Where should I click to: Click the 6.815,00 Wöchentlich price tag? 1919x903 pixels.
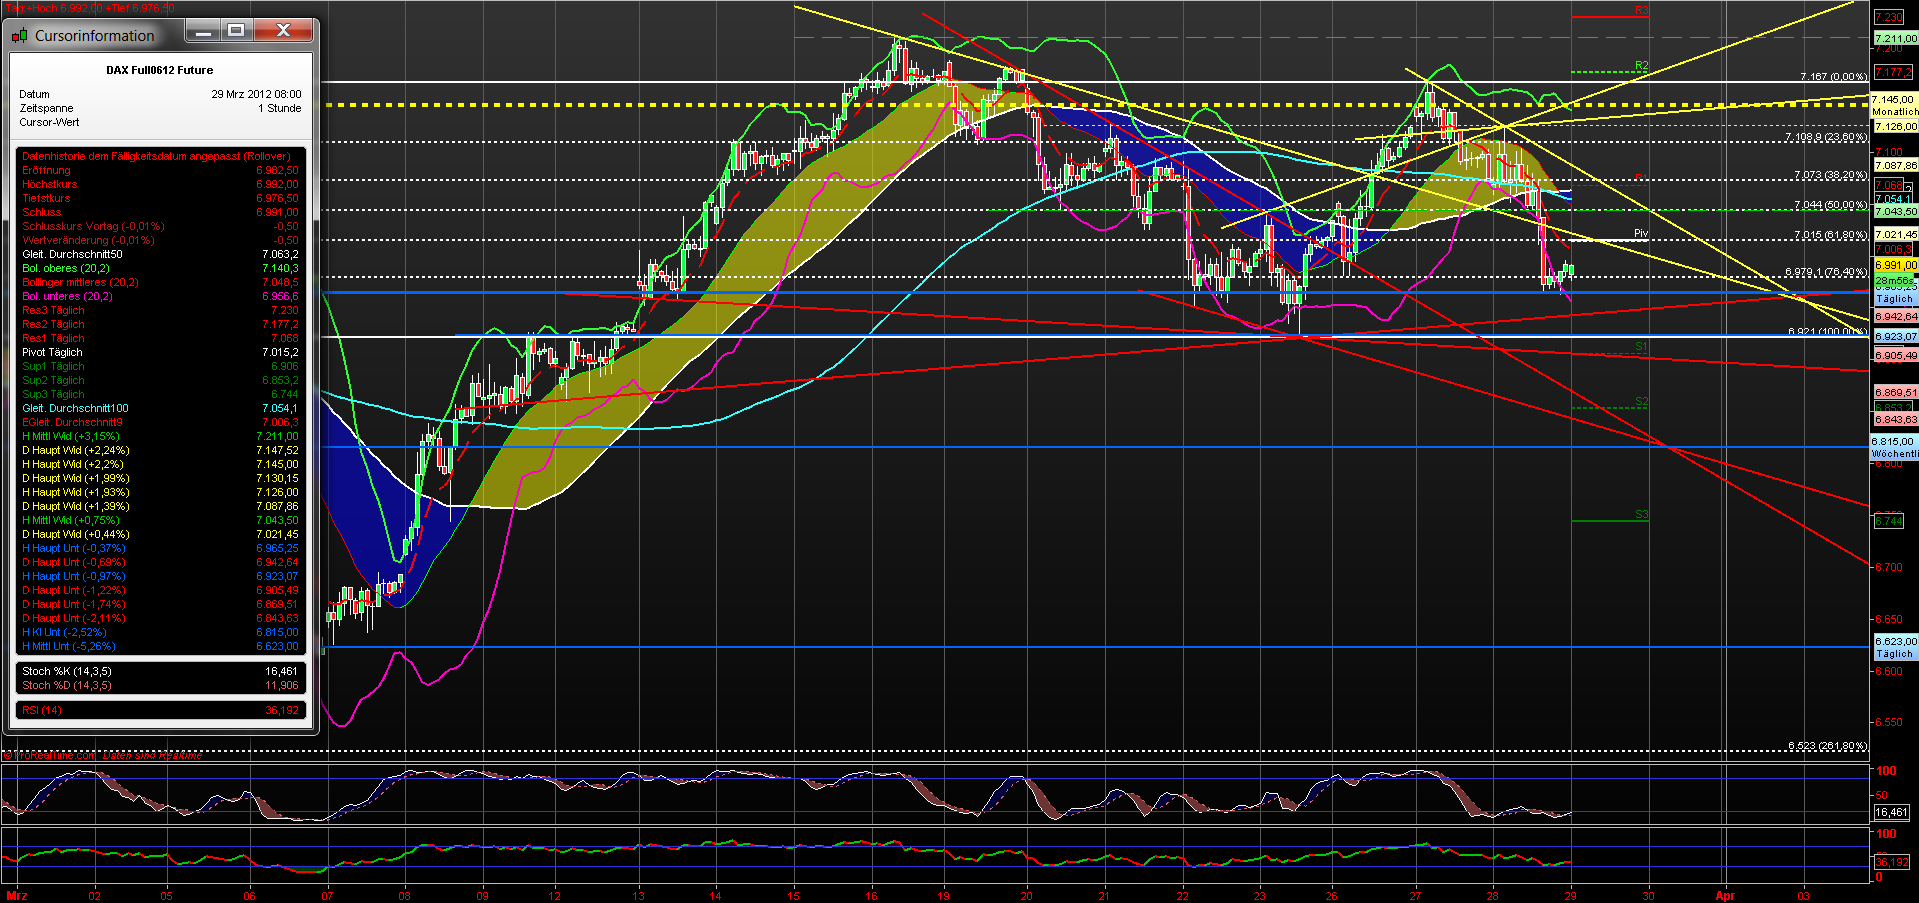coord(1895,447)
